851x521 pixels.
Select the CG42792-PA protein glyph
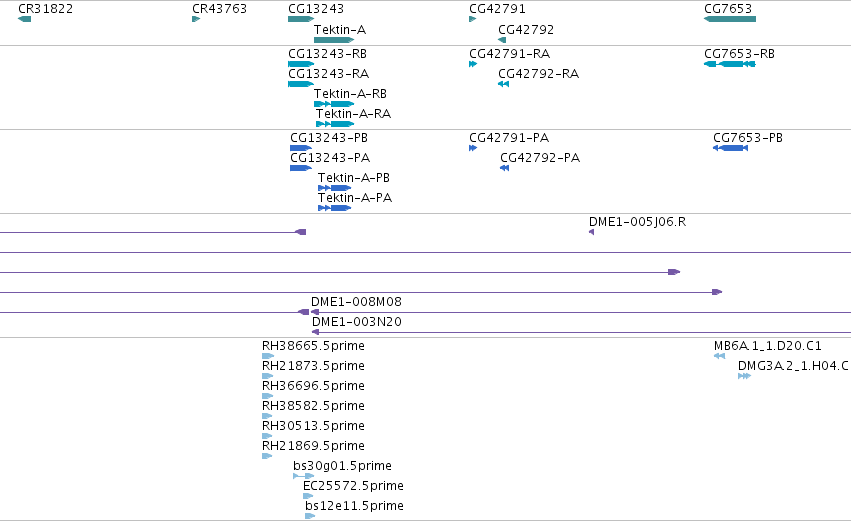coord(505,168)
